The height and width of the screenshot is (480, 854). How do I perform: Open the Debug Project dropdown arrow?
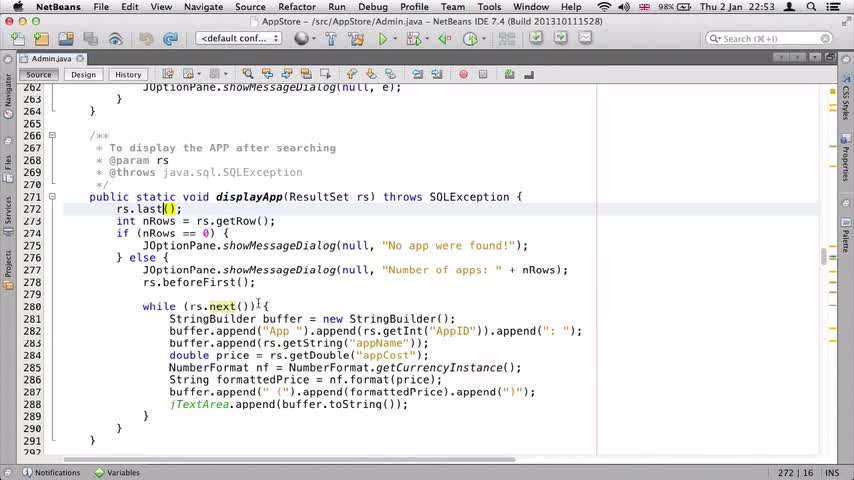[x=426, y=39]
